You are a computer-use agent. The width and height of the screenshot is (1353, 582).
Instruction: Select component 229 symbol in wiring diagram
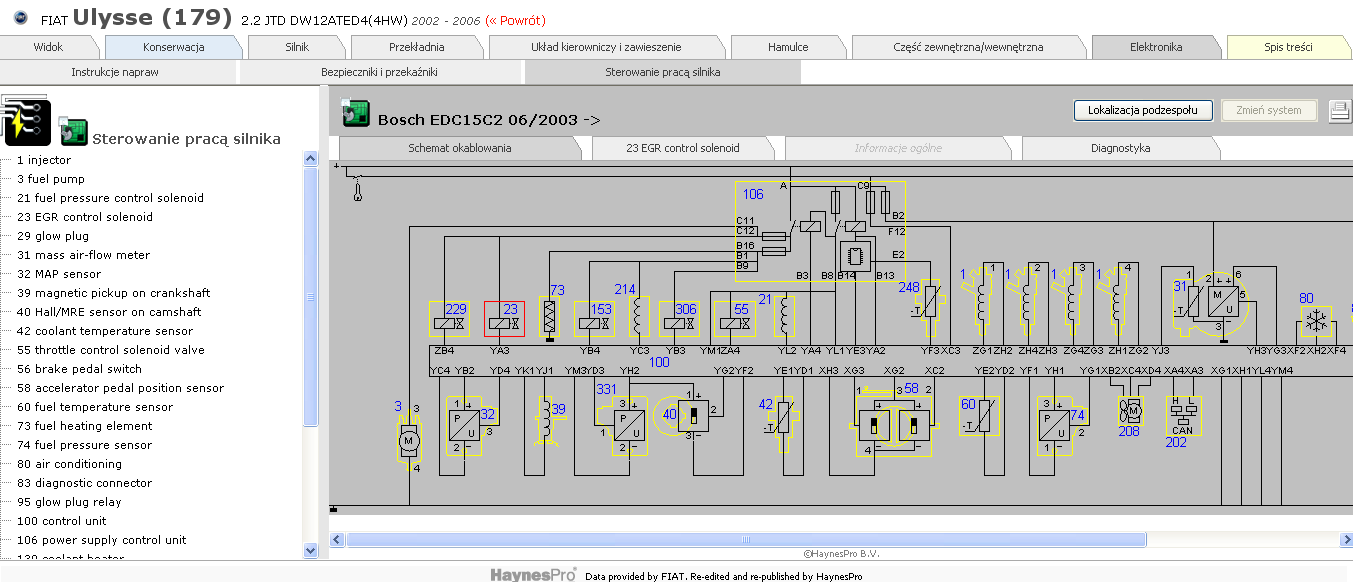pyautogui.click(x=449, y=319)
